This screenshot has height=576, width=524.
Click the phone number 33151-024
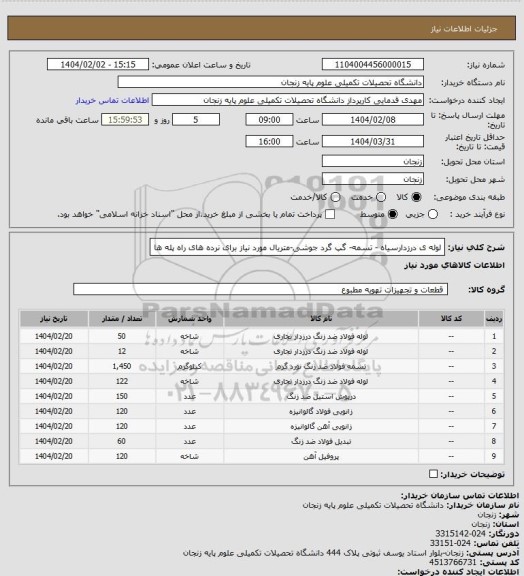coord(451,543)
